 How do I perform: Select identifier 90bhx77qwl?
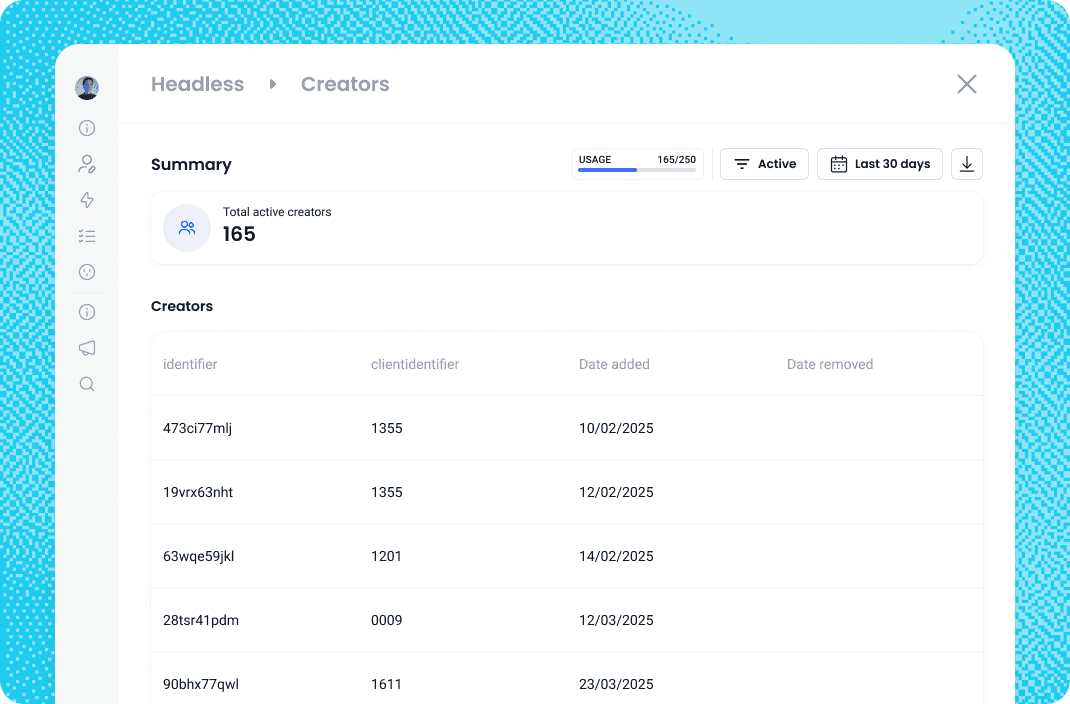(x=201, y=684)
